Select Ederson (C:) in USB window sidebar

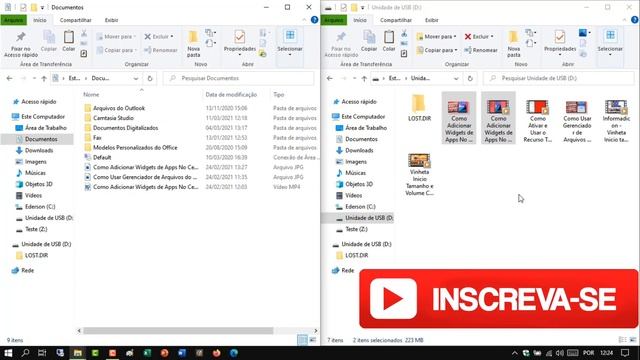(x=360, y=207)
